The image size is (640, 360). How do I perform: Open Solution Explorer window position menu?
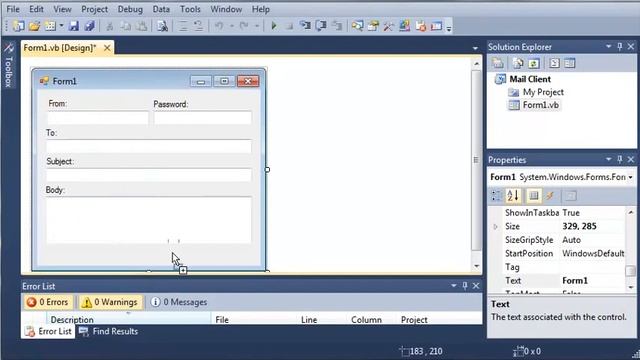coord(609,47)
